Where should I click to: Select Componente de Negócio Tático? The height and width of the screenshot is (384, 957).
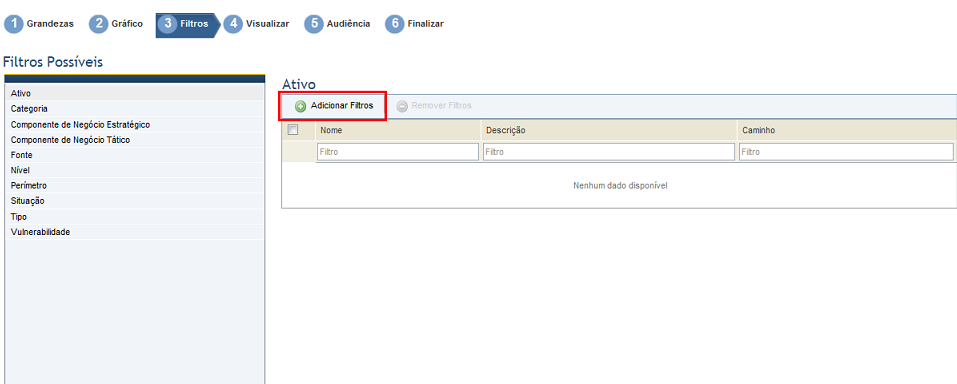134,140
